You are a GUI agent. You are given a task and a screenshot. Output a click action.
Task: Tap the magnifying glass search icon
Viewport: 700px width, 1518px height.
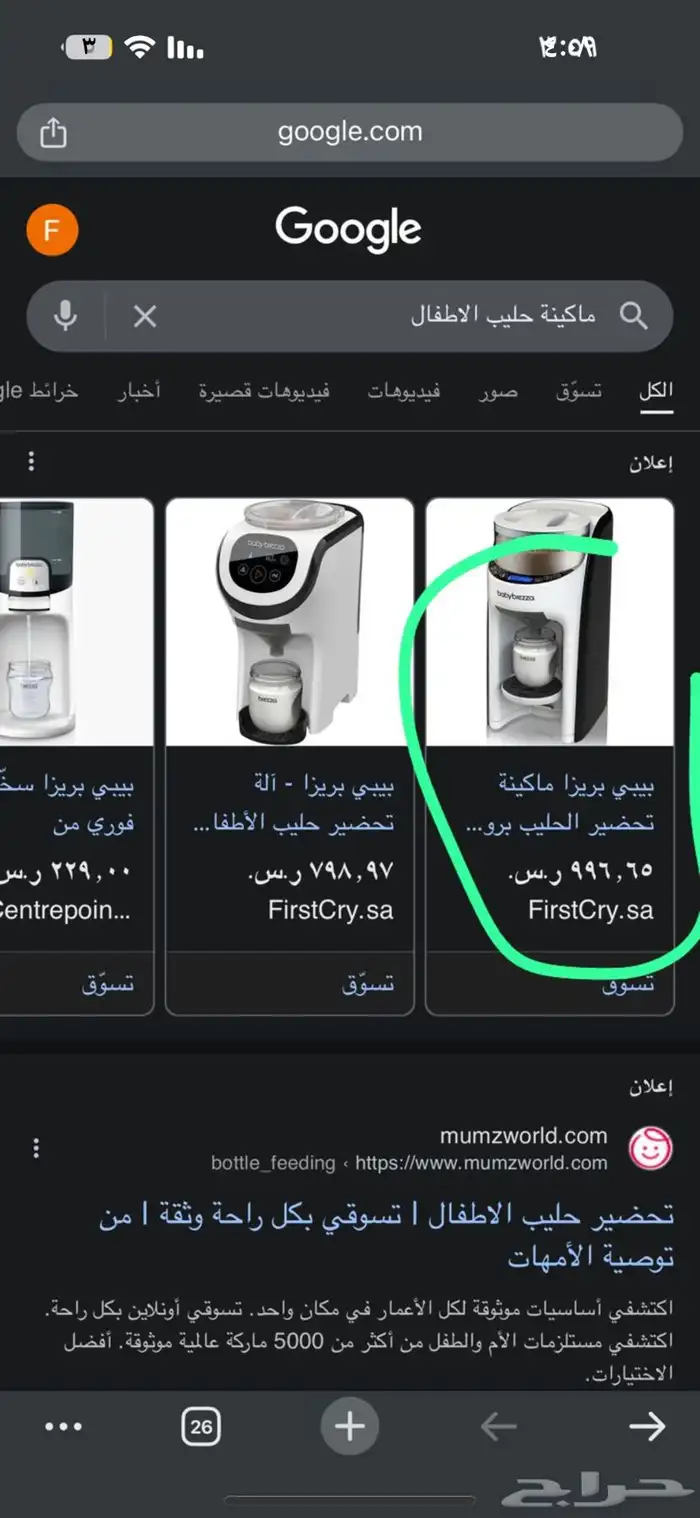(x=634, y=316)
